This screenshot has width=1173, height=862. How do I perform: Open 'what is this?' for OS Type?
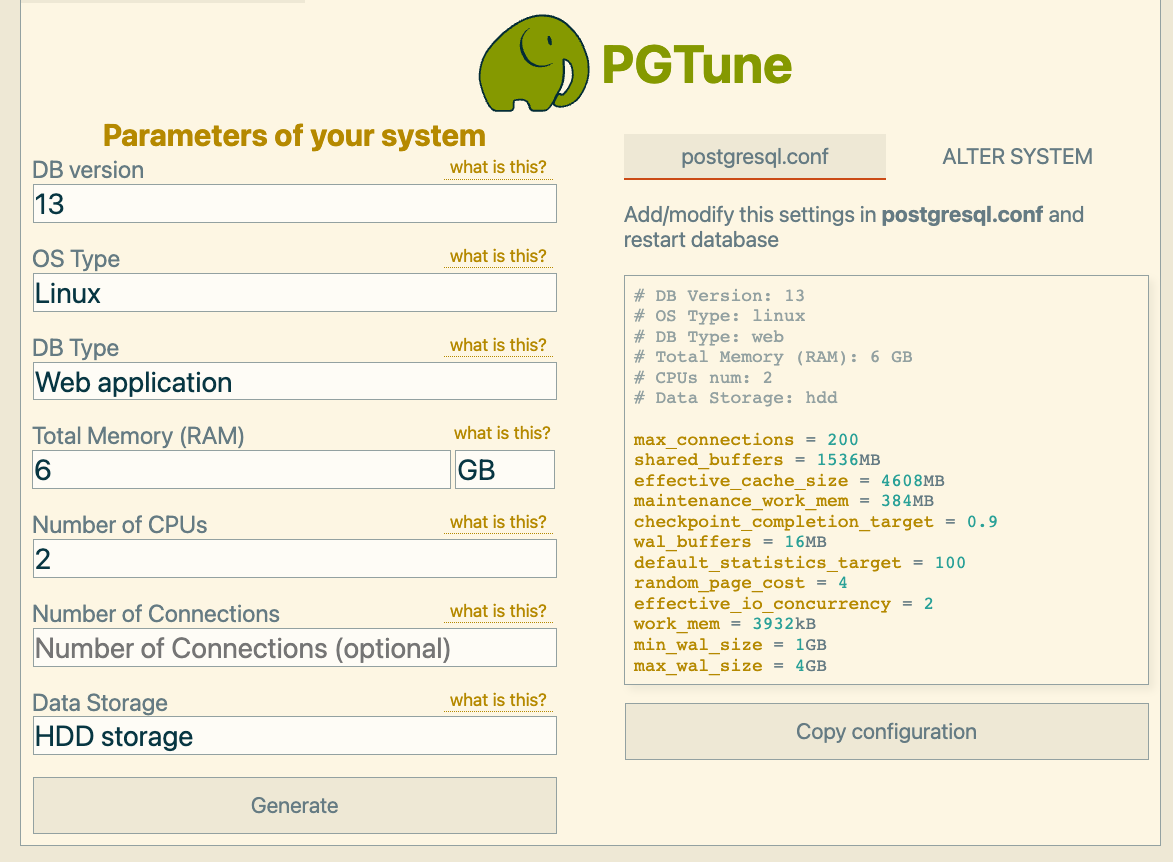(x=498, y=257)
